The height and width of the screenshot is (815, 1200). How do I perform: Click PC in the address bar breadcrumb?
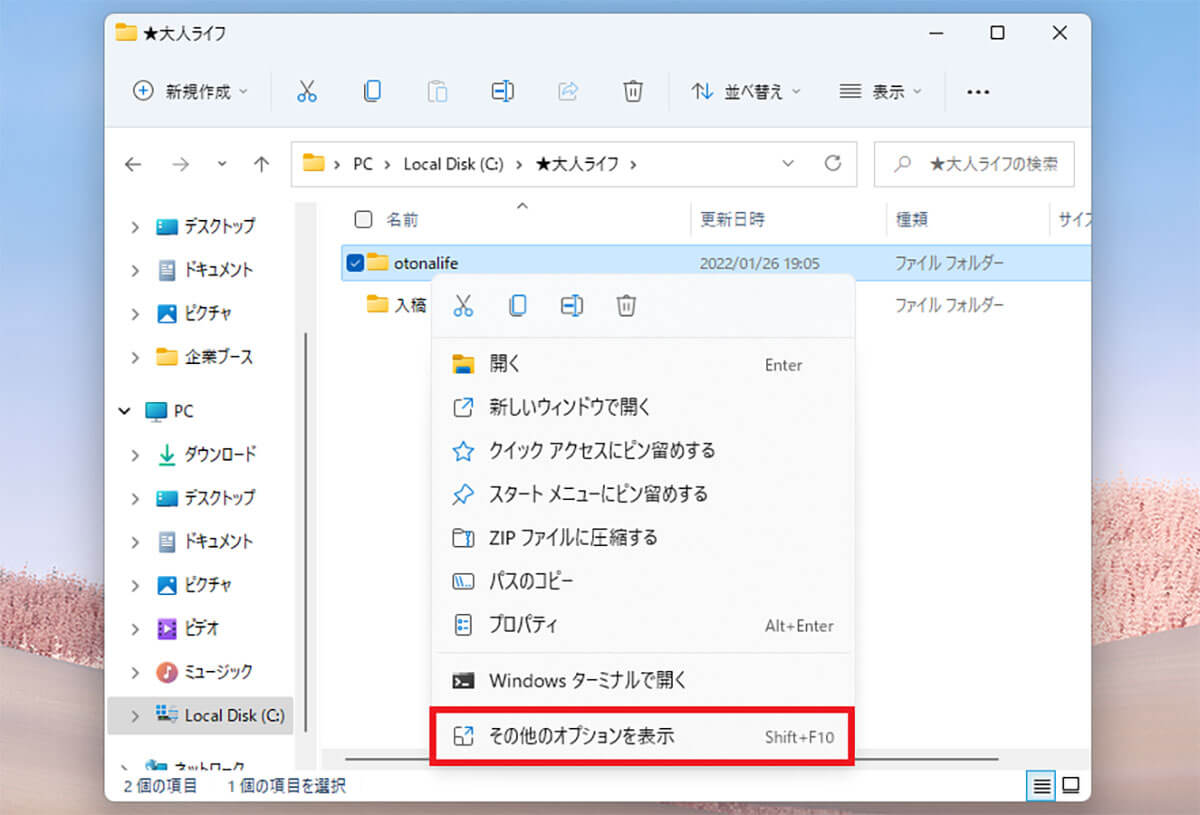(x=362, y=164)
